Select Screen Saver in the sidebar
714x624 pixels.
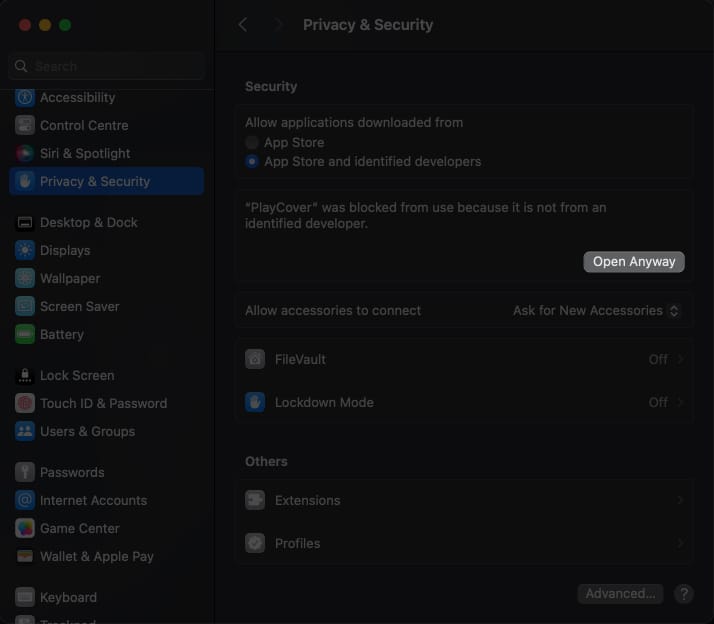coord(107,307)
